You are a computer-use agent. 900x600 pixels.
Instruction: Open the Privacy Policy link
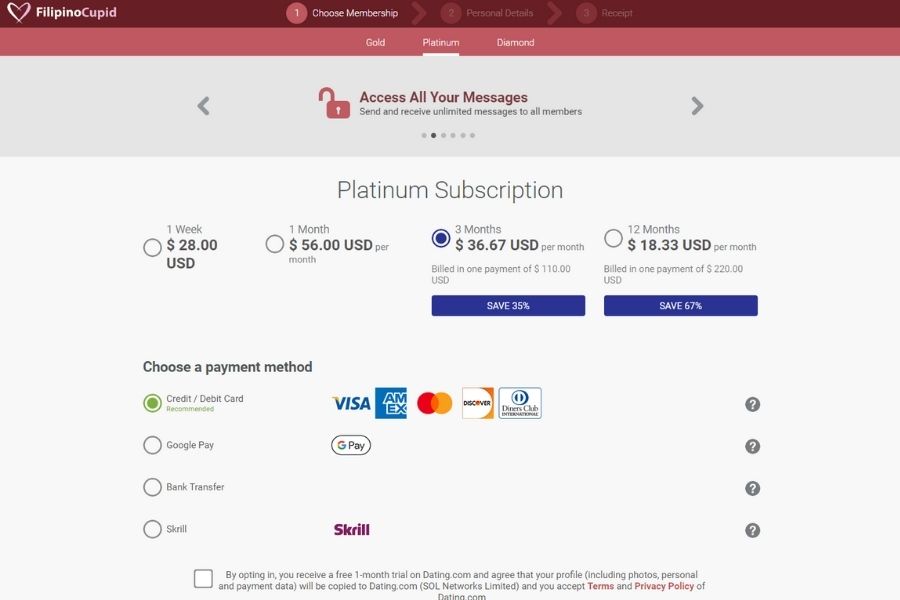663,586
